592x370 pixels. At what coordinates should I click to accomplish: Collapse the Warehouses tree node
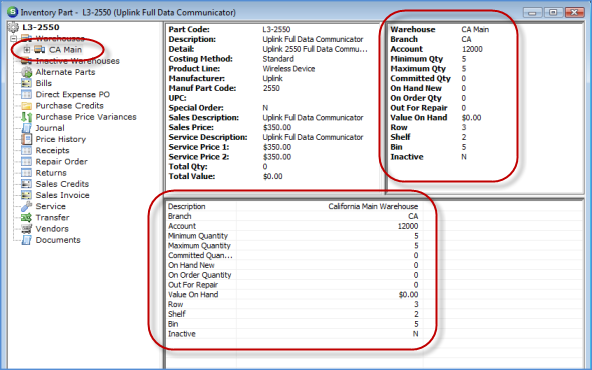coord(14,39)
